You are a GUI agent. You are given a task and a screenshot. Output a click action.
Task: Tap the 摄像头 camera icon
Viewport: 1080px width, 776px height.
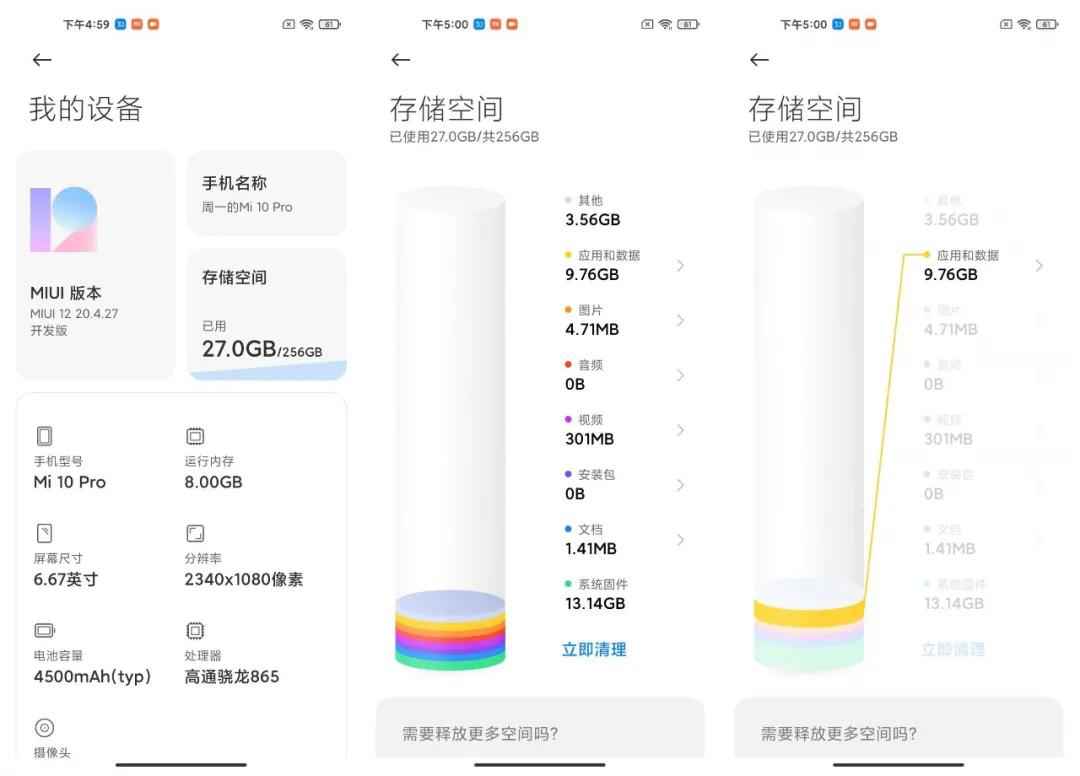coord(44,728)
